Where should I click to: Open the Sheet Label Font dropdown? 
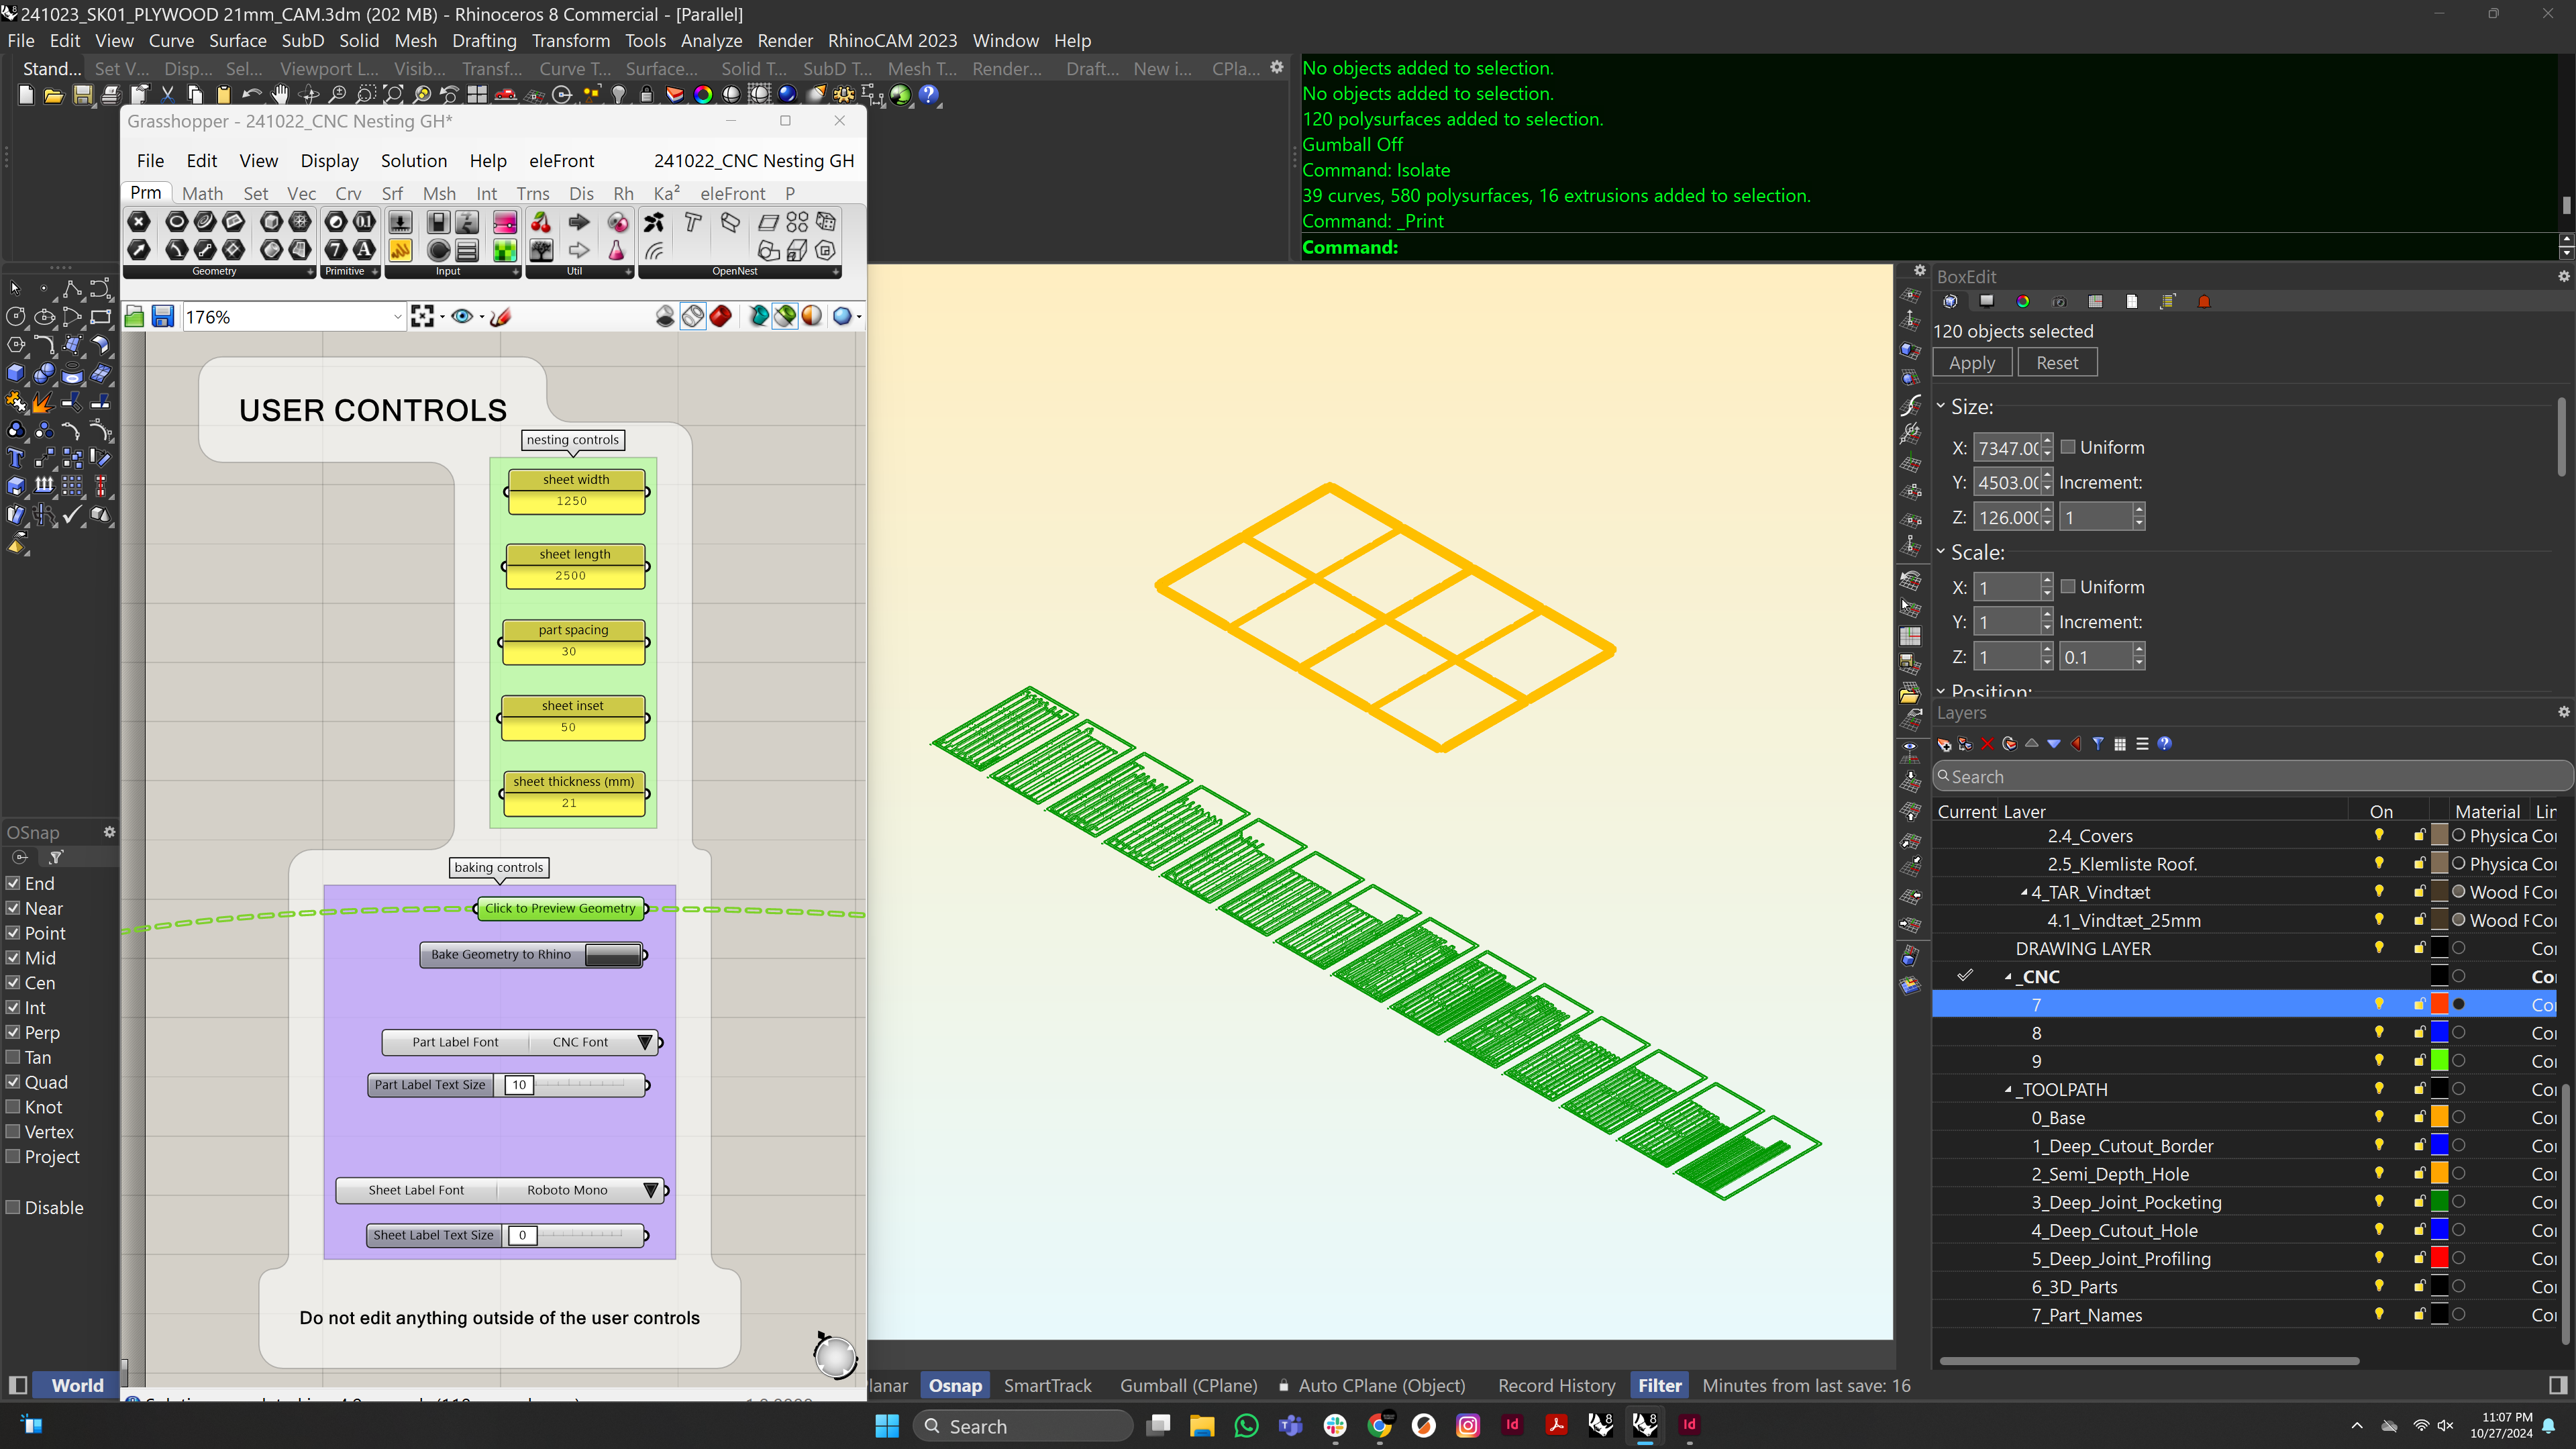651,1190
